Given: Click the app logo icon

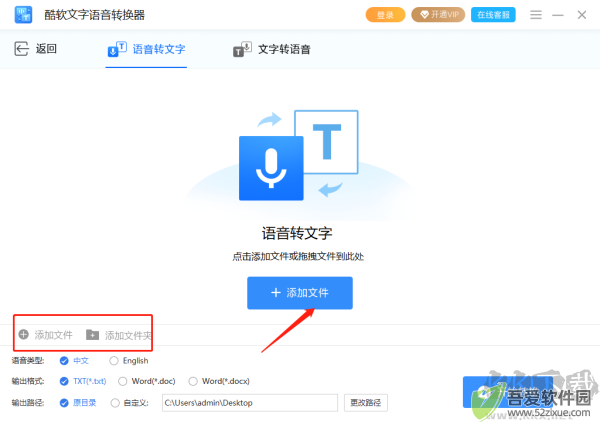Looking at the screenshot, I should click(x=23, y=15).
